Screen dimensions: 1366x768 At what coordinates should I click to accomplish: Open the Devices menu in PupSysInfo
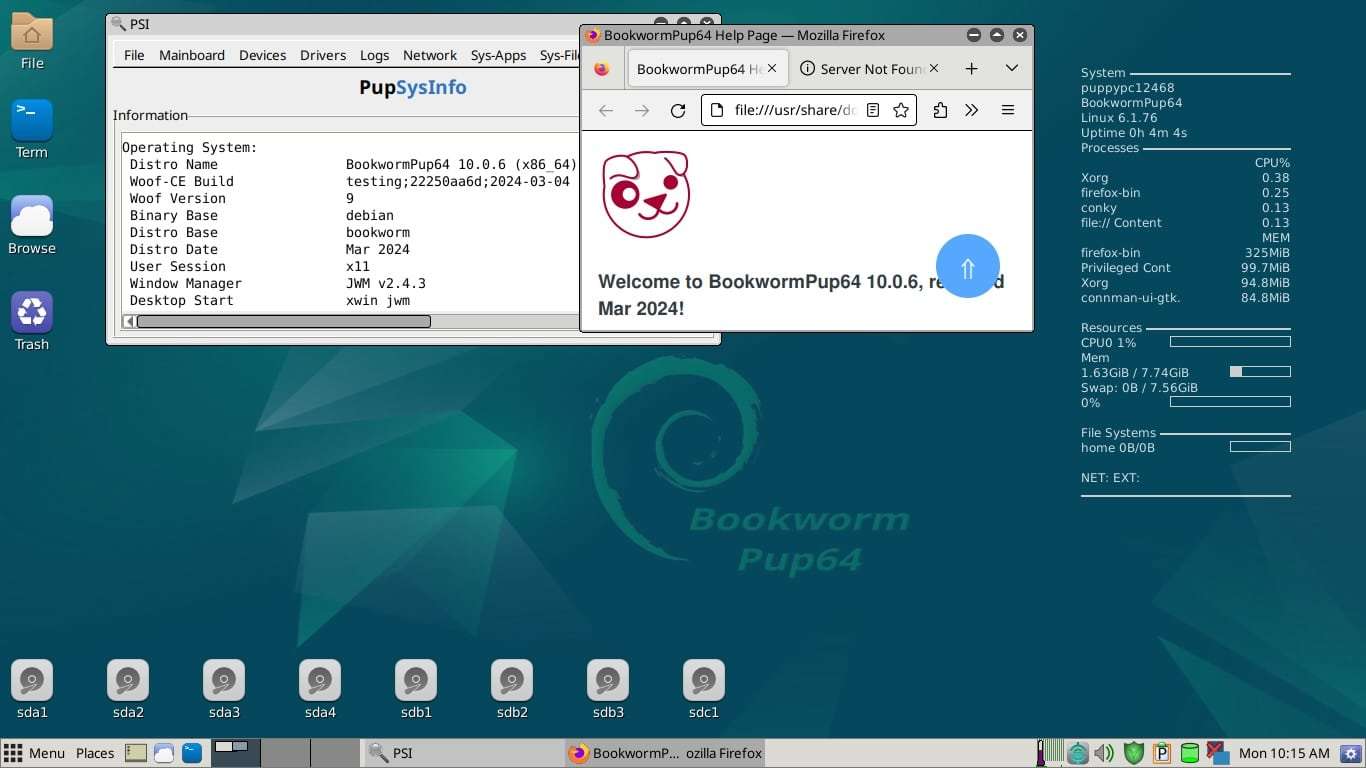pos(262,55)
